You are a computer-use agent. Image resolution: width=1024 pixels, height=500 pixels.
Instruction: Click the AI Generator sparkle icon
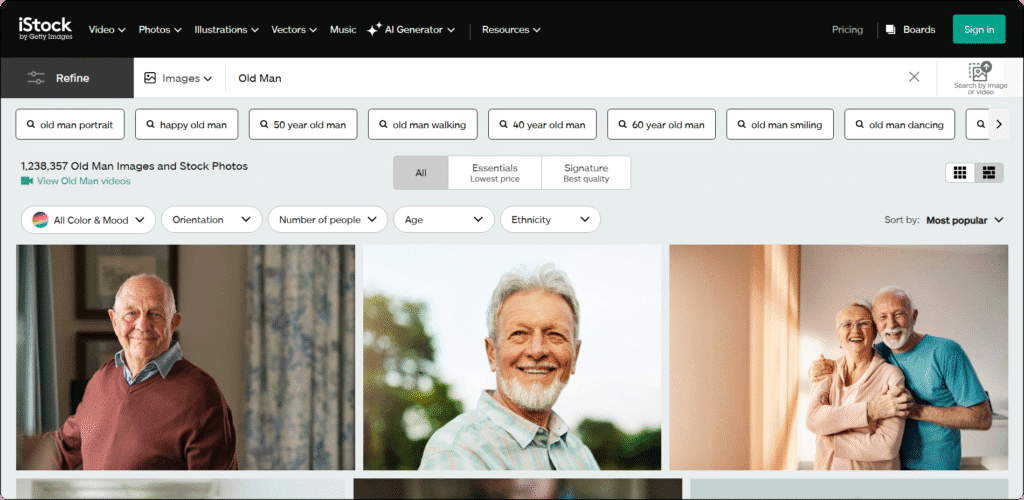374,29
